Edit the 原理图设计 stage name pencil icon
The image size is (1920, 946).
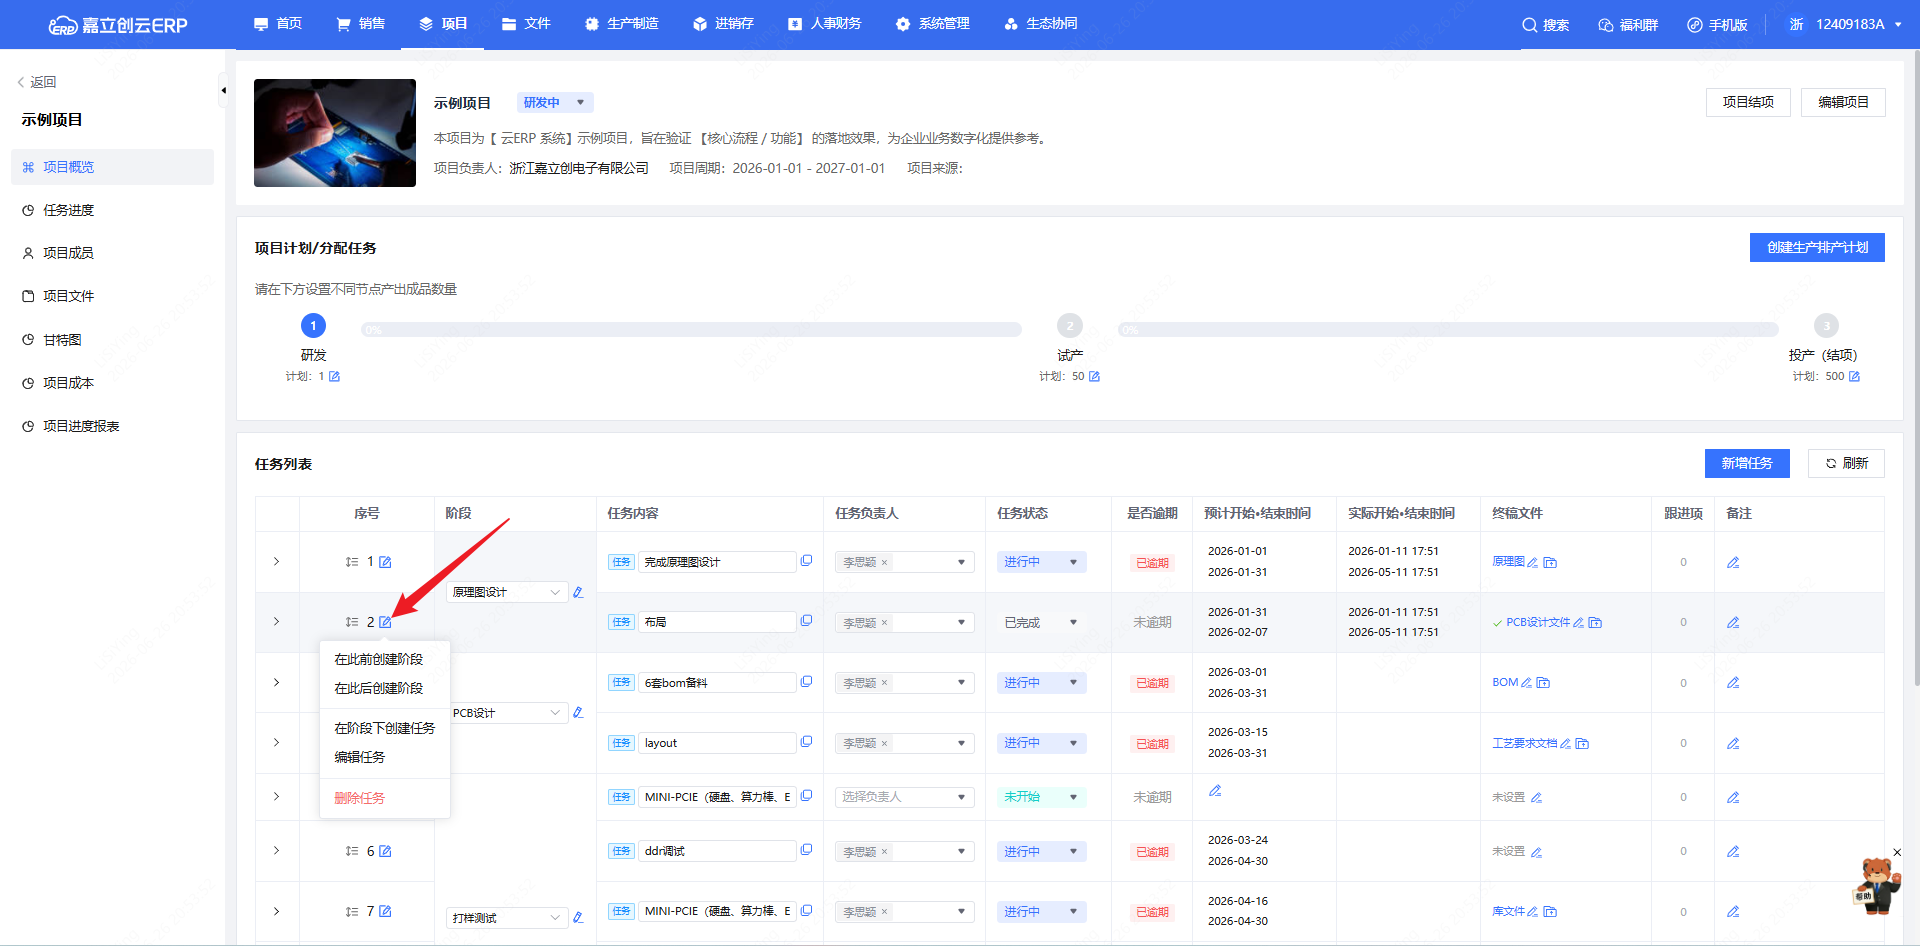click(x=578, y=592)
